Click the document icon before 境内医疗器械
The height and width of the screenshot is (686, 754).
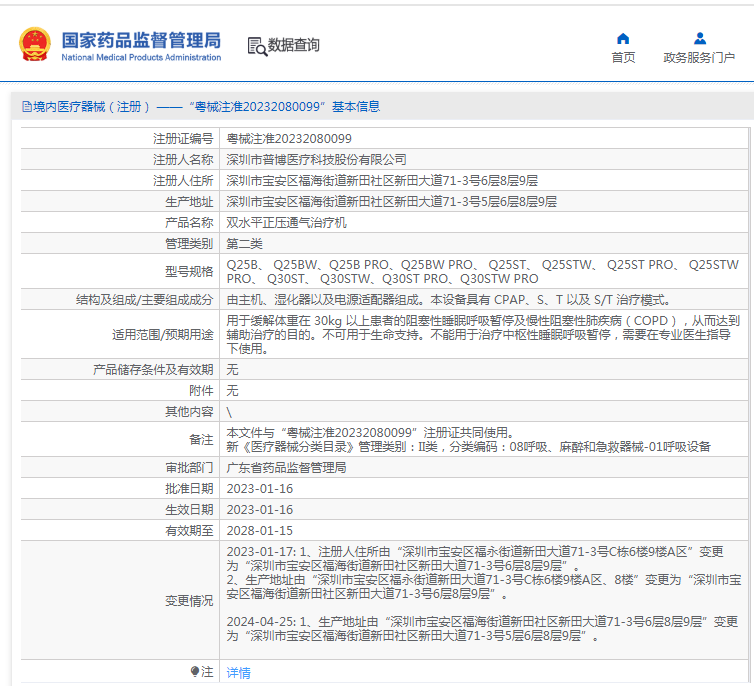pos(27,107)
